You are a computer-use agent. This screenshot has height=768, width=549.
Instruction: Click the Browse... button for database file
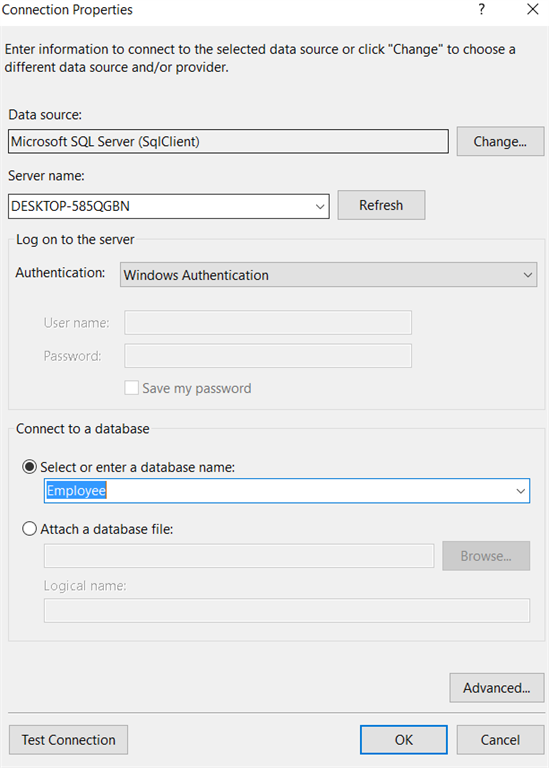[486, 556]
